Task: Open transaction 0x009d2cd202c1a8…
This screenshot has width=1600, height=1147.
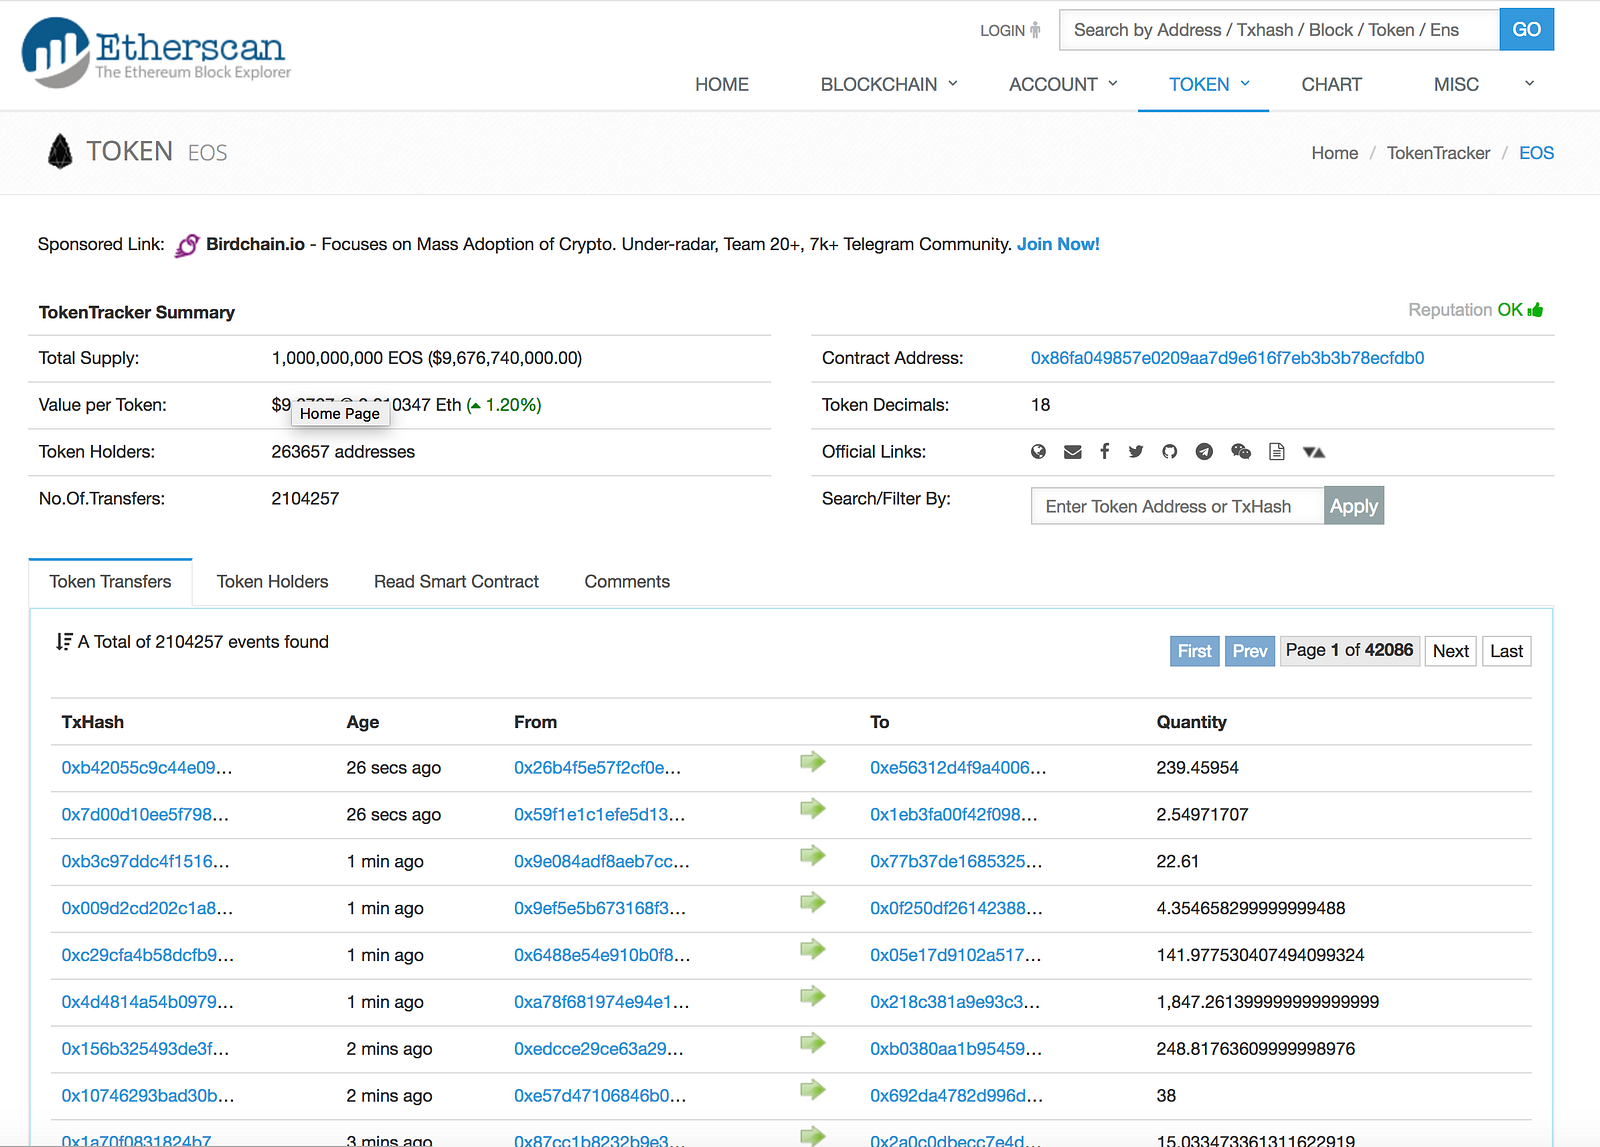Action: tap(147, 909)
